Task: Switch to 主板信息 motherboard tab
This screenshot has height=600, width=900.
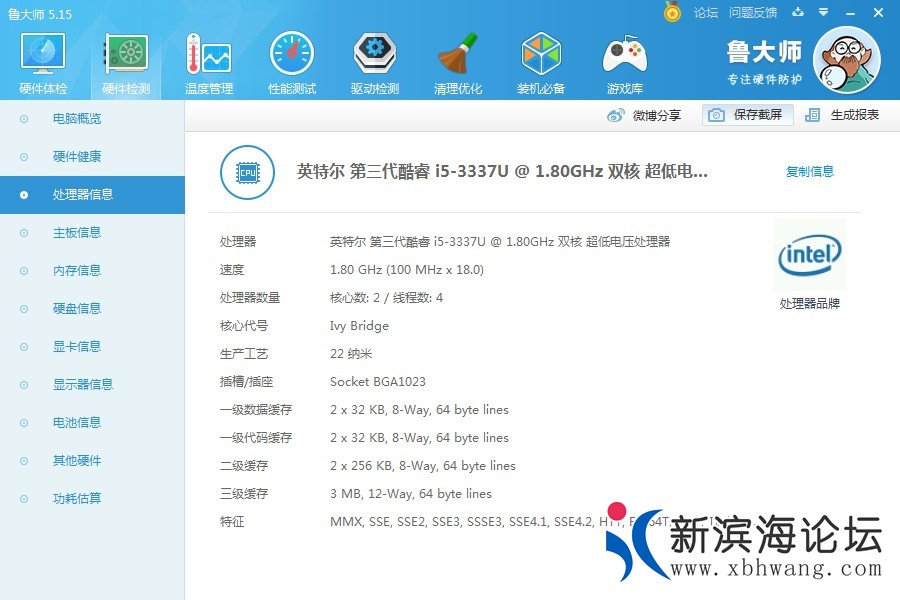Action: (77, 233)
